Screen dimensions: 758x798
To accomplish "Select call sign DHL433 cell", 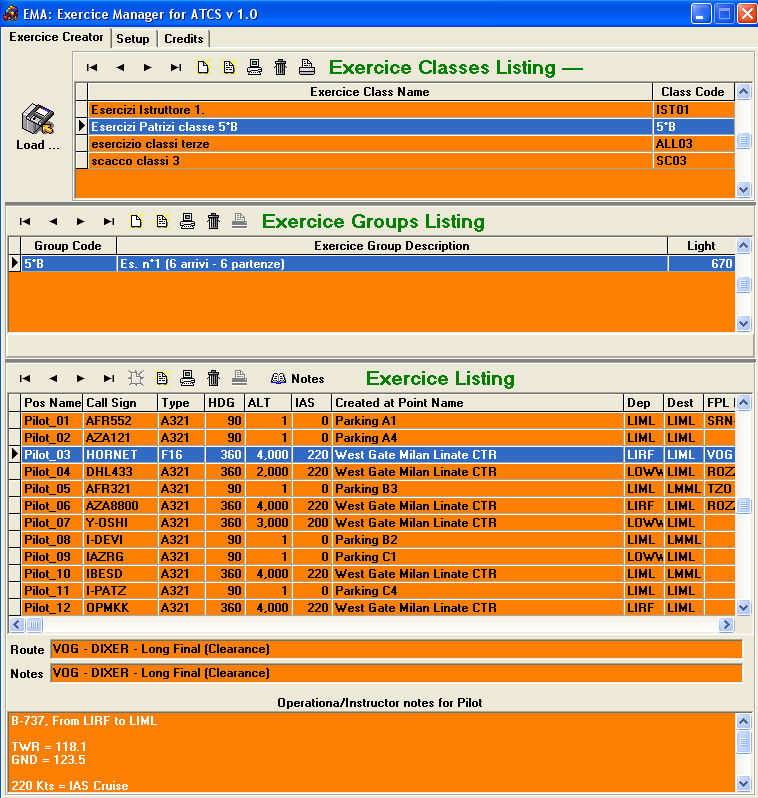I will click(x=120, y=472).
